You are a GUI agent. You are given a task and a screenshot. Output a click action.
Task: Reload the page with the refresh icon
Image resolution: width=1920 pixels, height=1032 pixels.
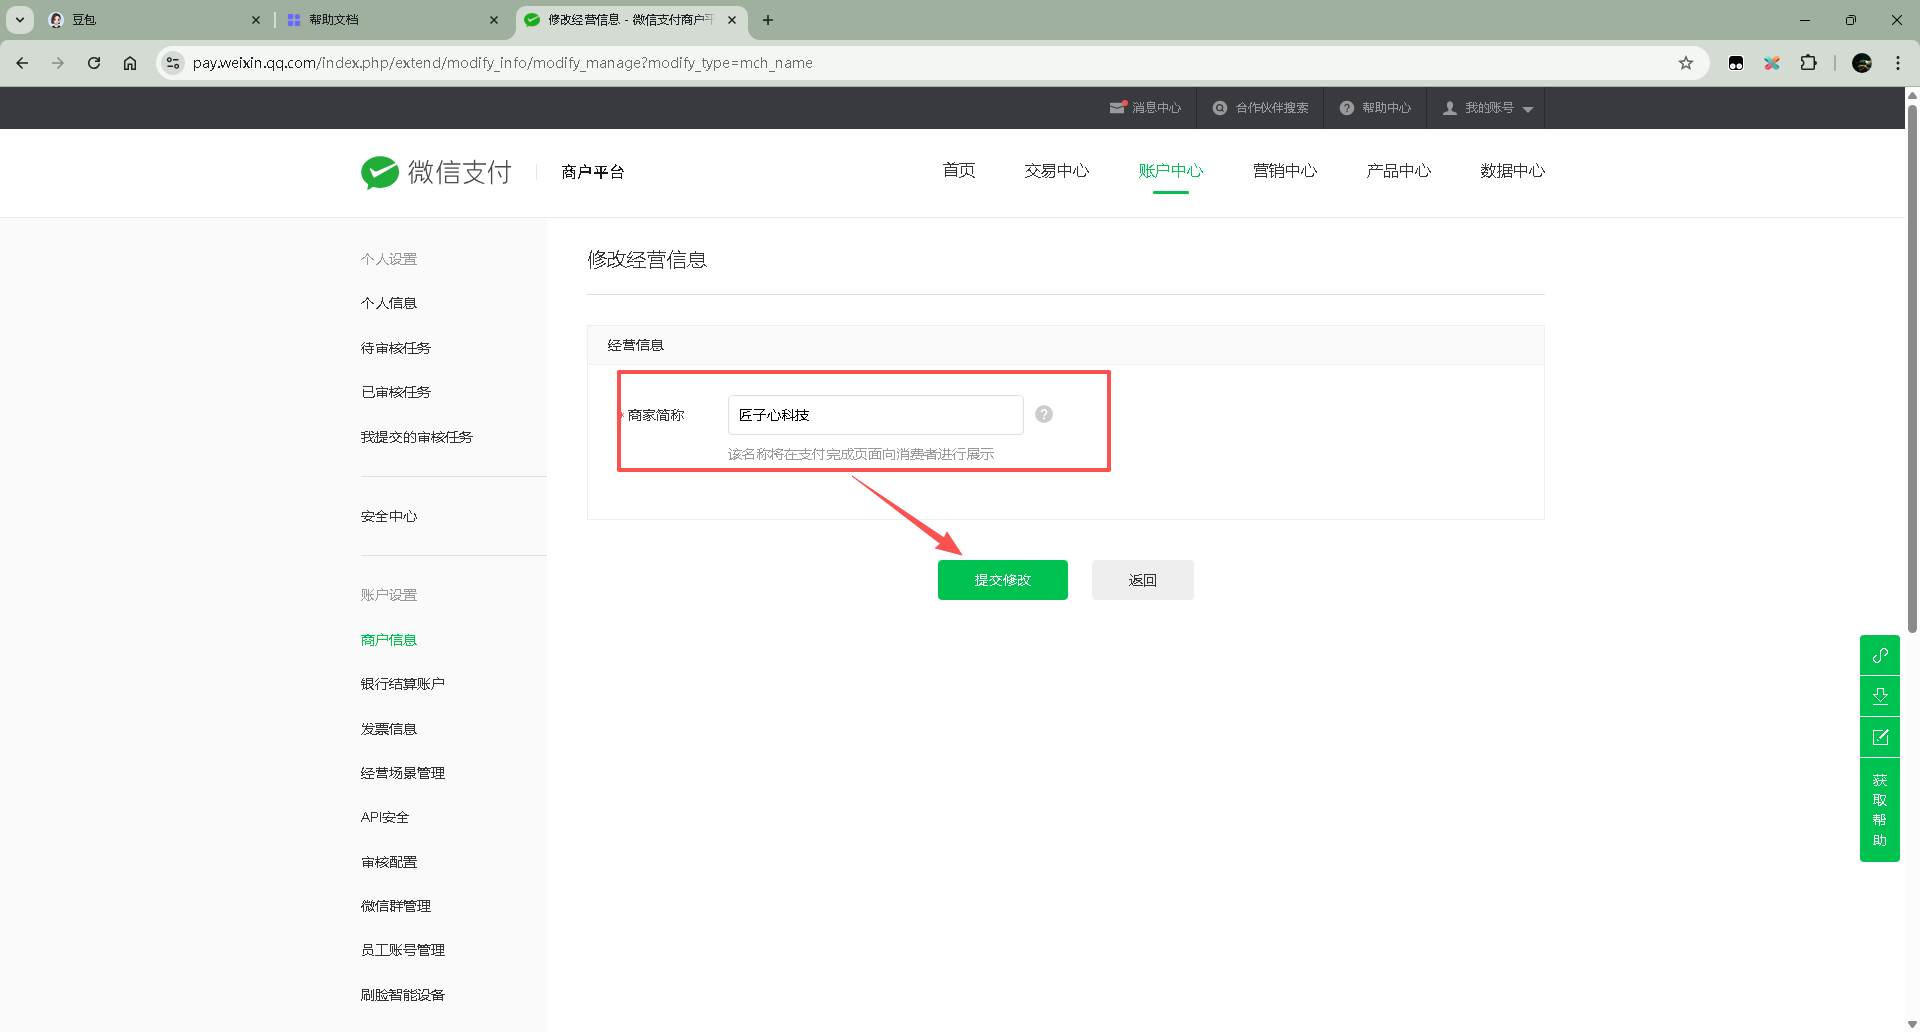click(x=94, y=63)
